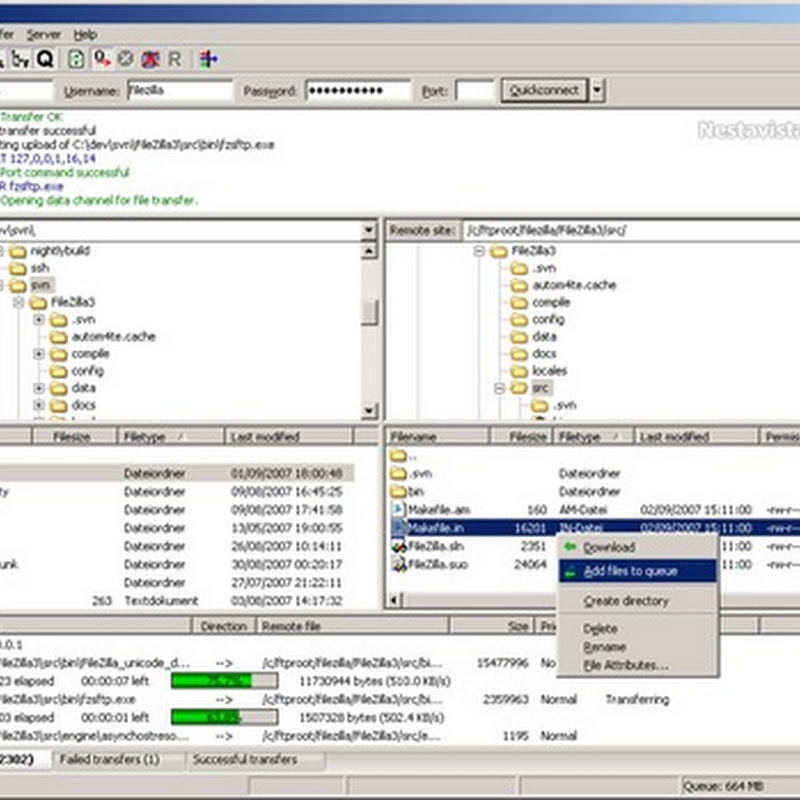Click the local tree vertical scrollbar thumb
This screenshot has height=800, width=800.
click(x=369, y=312)
